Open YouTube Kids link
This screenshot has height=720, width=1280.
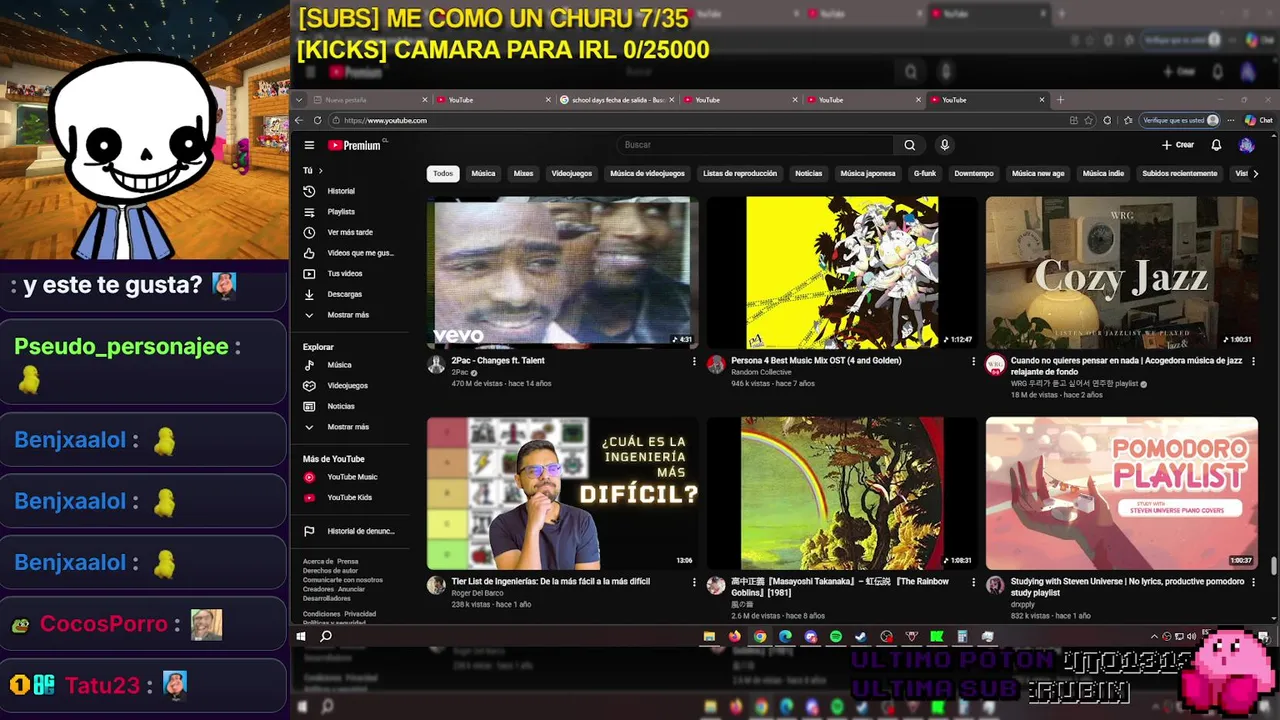(352, 497)
